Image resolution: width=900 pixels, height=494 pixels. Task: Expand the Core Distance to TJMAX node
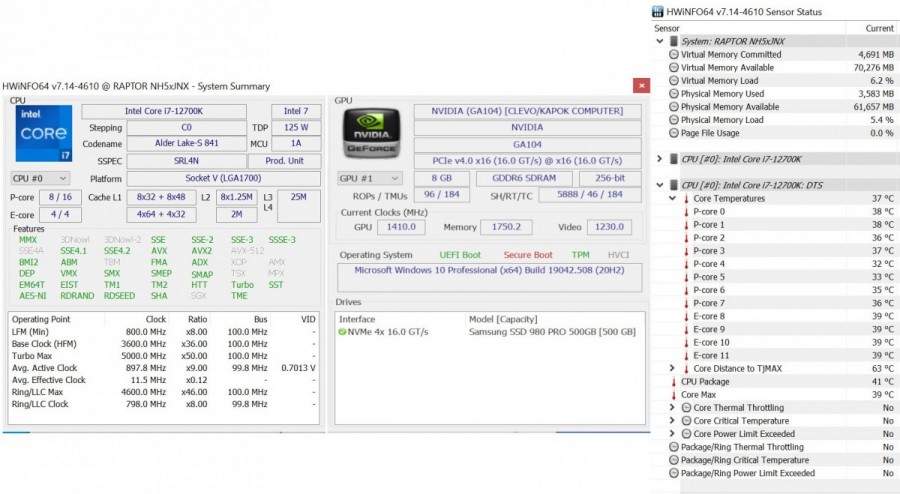point(672,368)
